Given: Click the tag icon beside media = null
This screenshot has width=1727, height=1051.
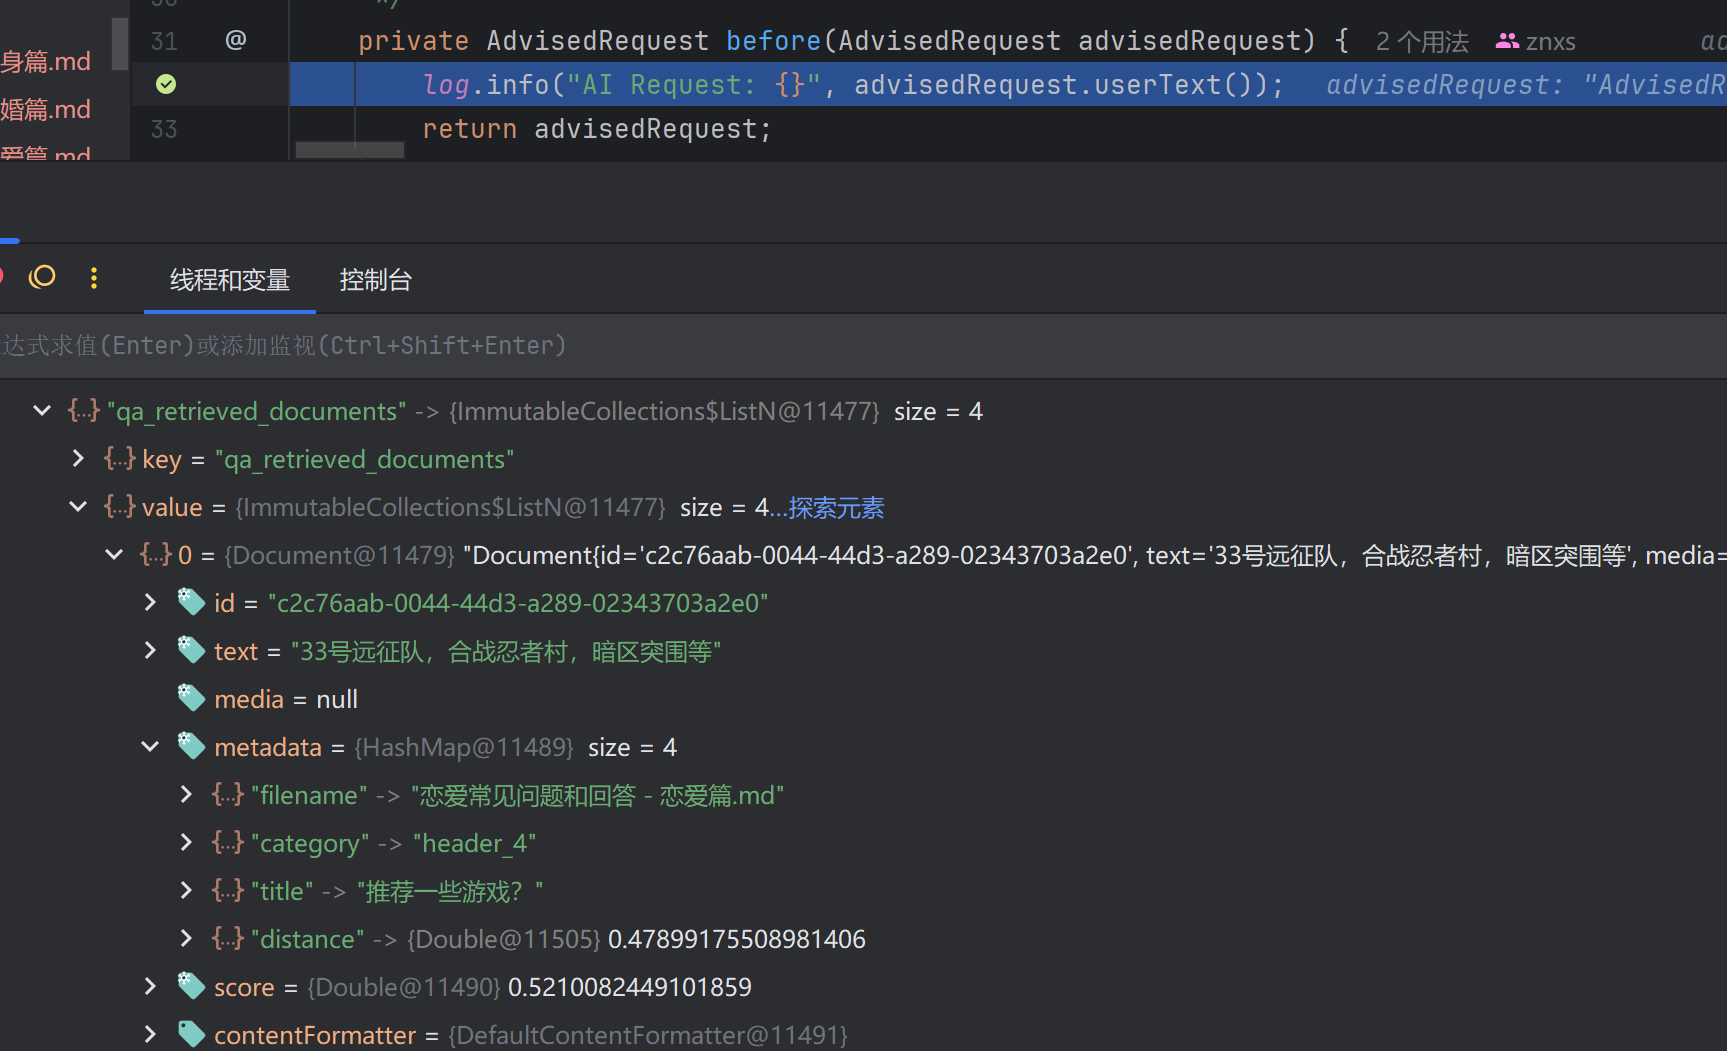Looking at the screenshot, I should 191,698.
